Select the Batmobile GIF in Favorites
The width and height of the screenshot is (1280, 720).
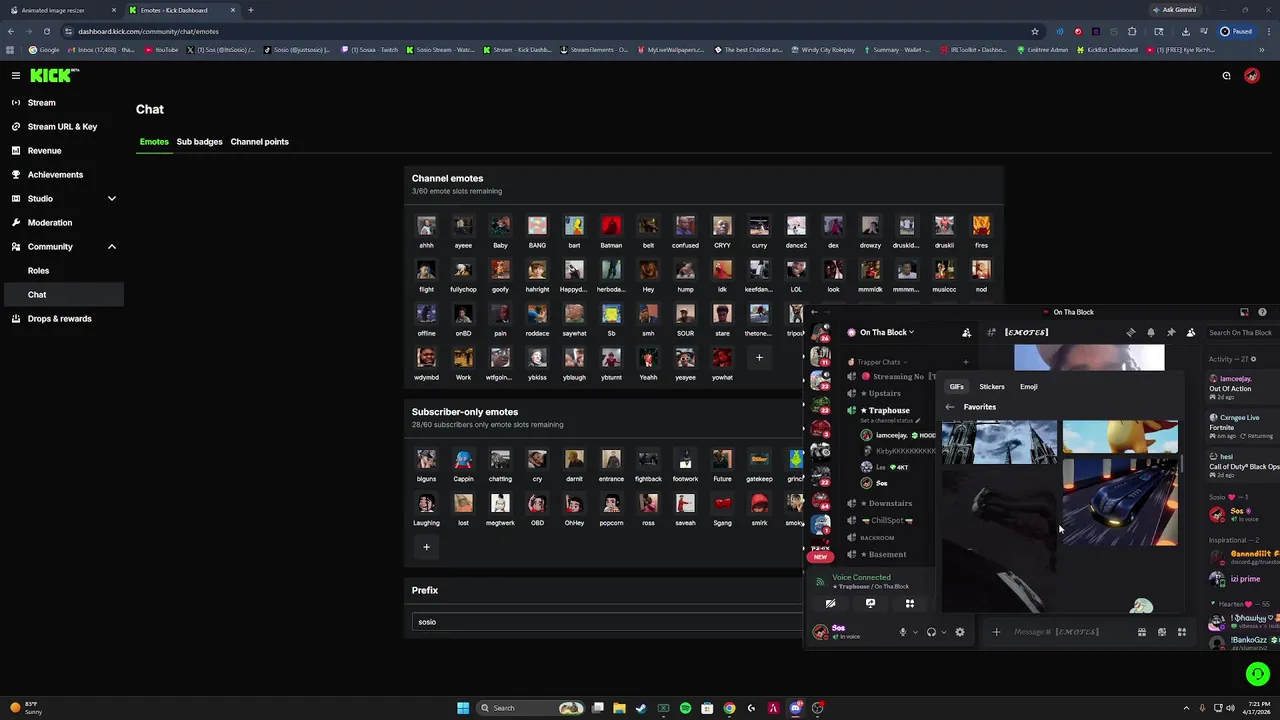click(1120, 502)
